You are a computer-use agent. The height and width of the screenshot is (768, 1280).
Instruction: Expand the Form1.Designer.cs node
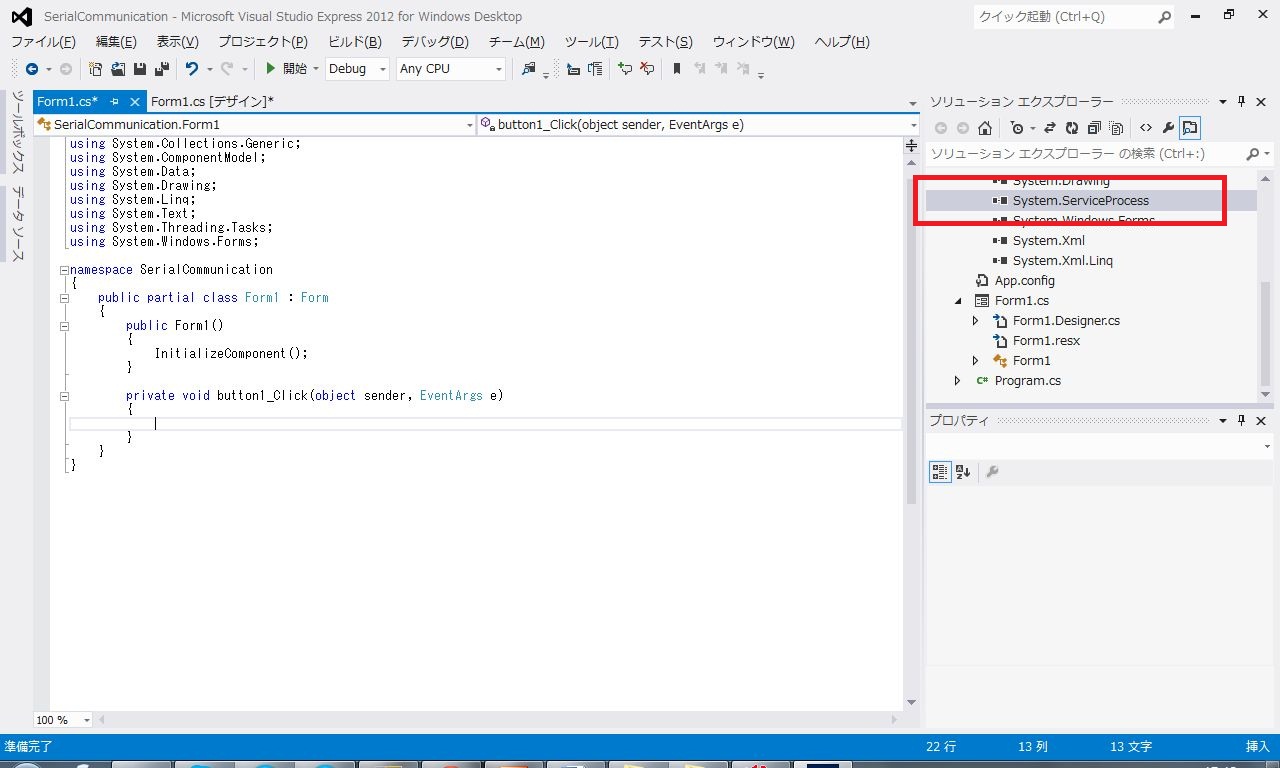[976, 321]
